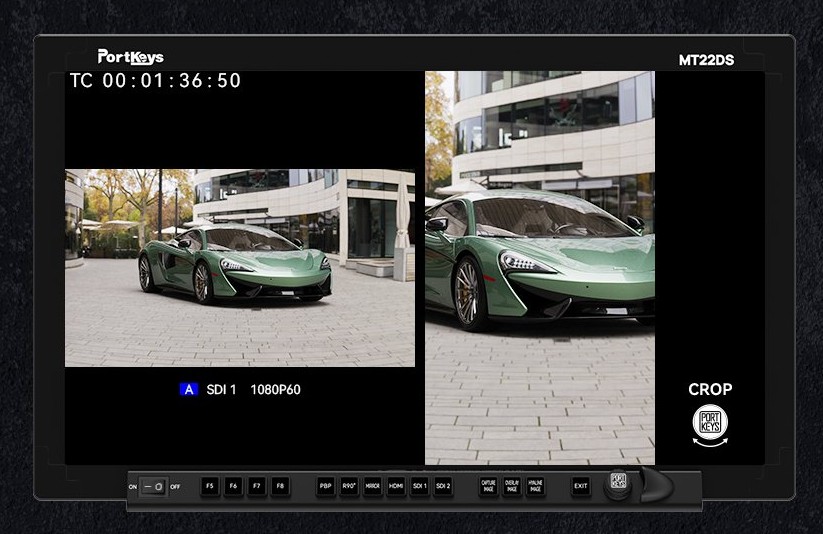823x534 pixels.
Task: Toggle the ON/OFF power switch
Action: coord(153,487)
